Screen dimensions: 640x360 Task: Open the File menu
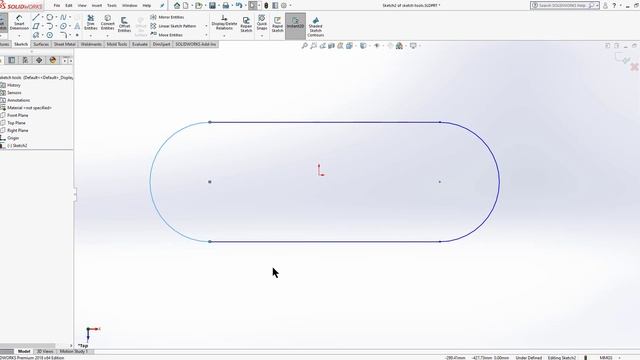tap(57, 6)
